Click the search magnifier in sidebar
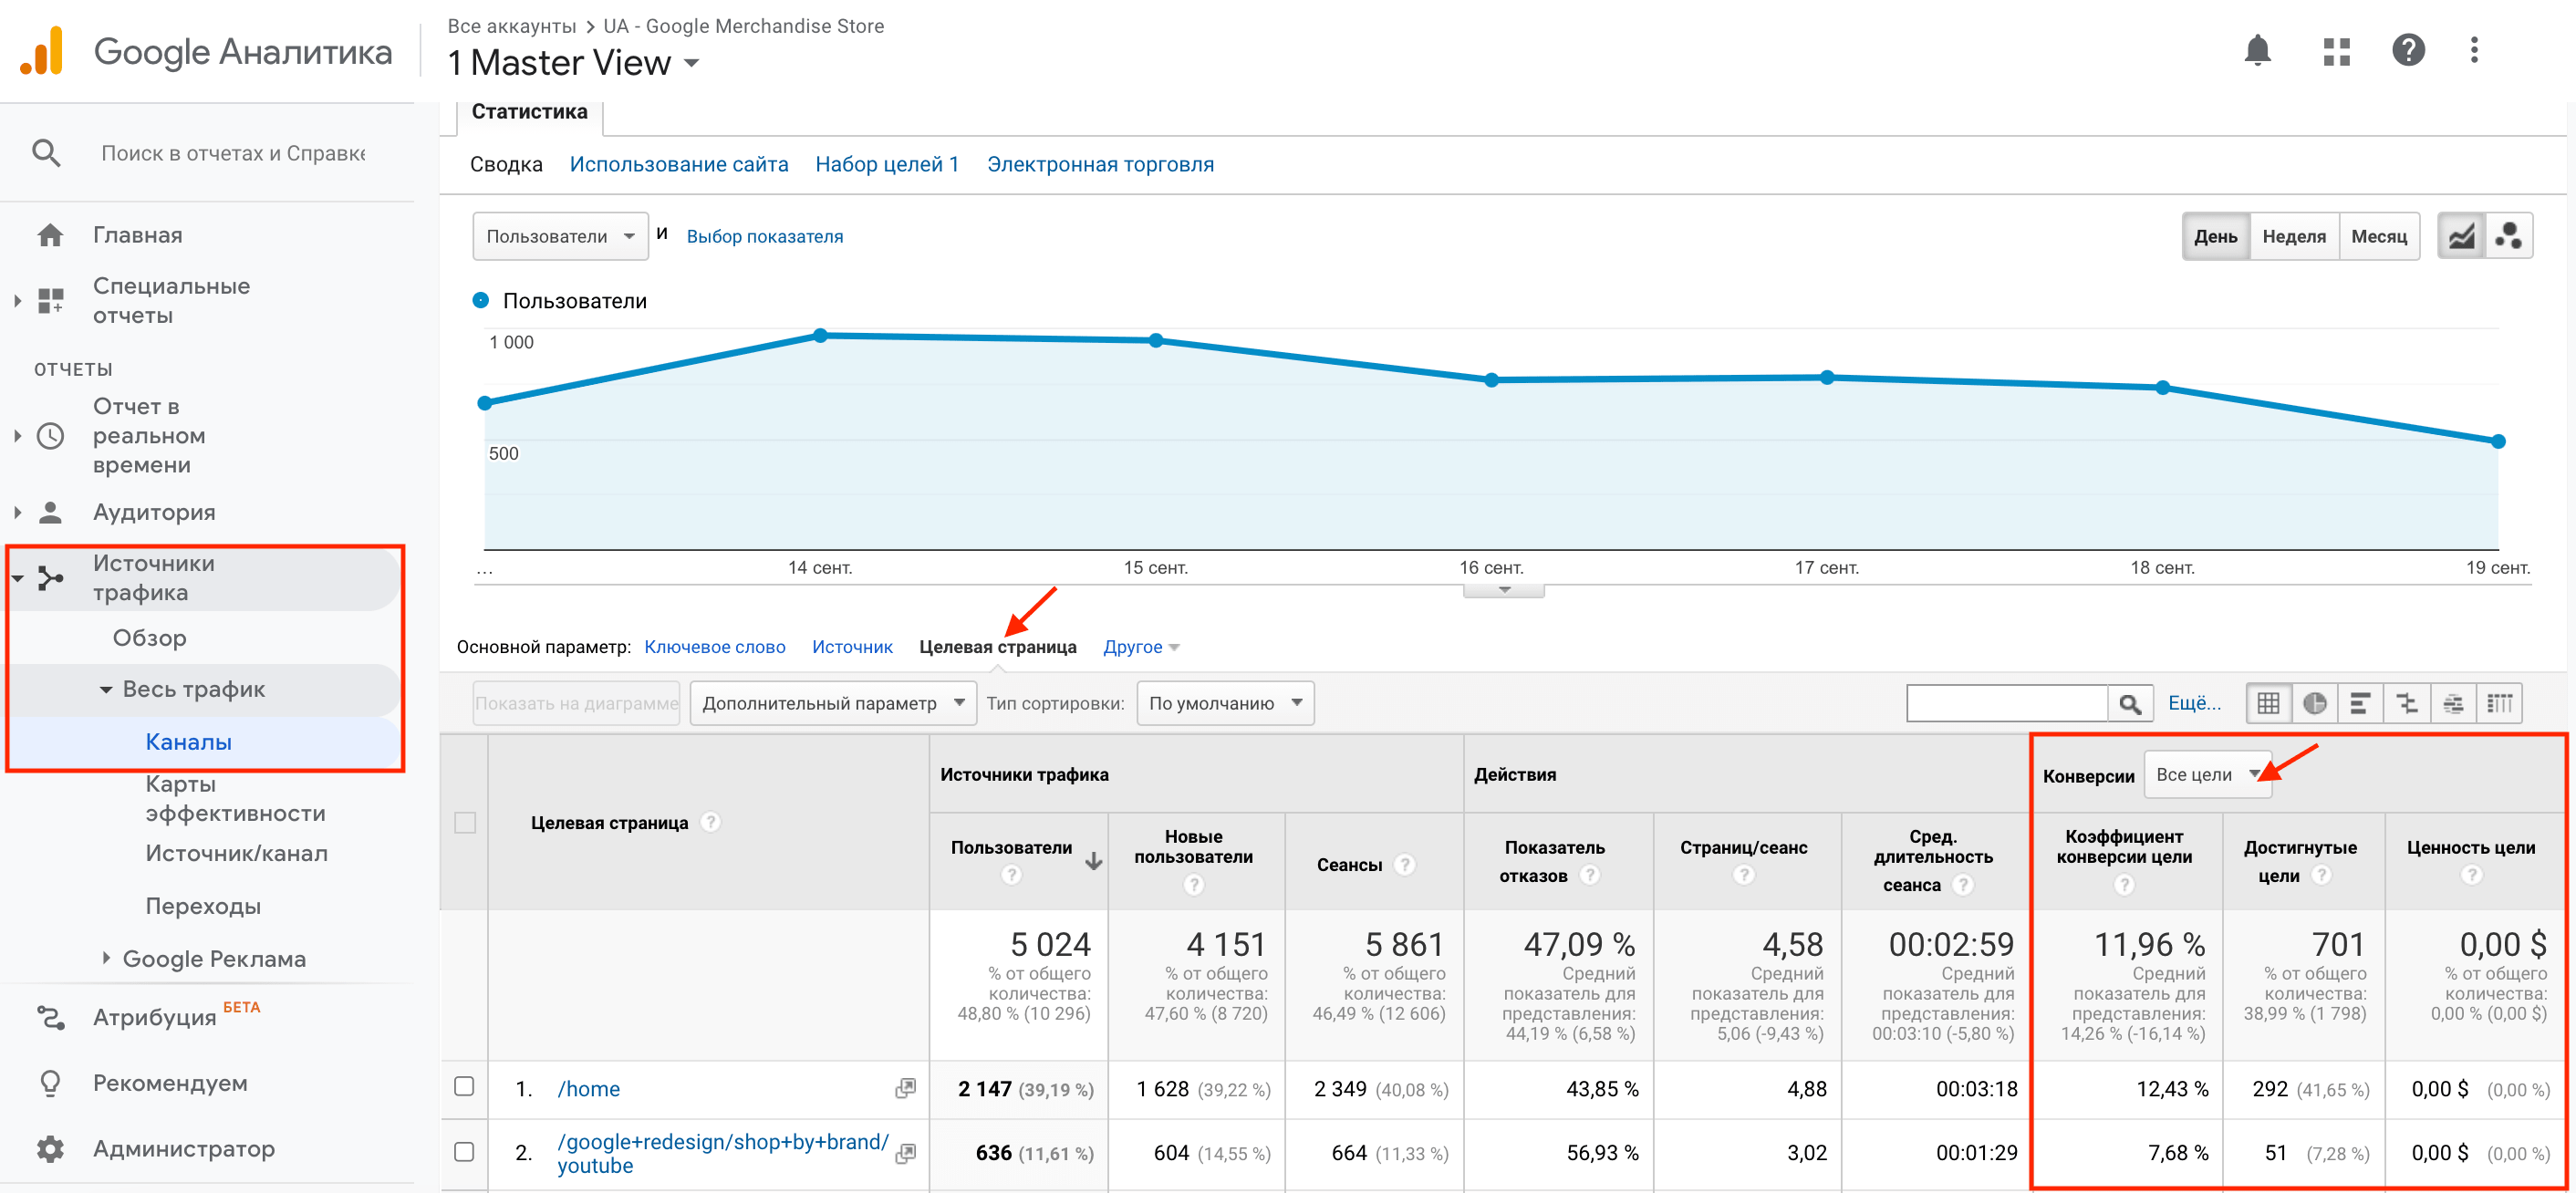This screenshot has width=2576, height=1193. coord(46,153)
